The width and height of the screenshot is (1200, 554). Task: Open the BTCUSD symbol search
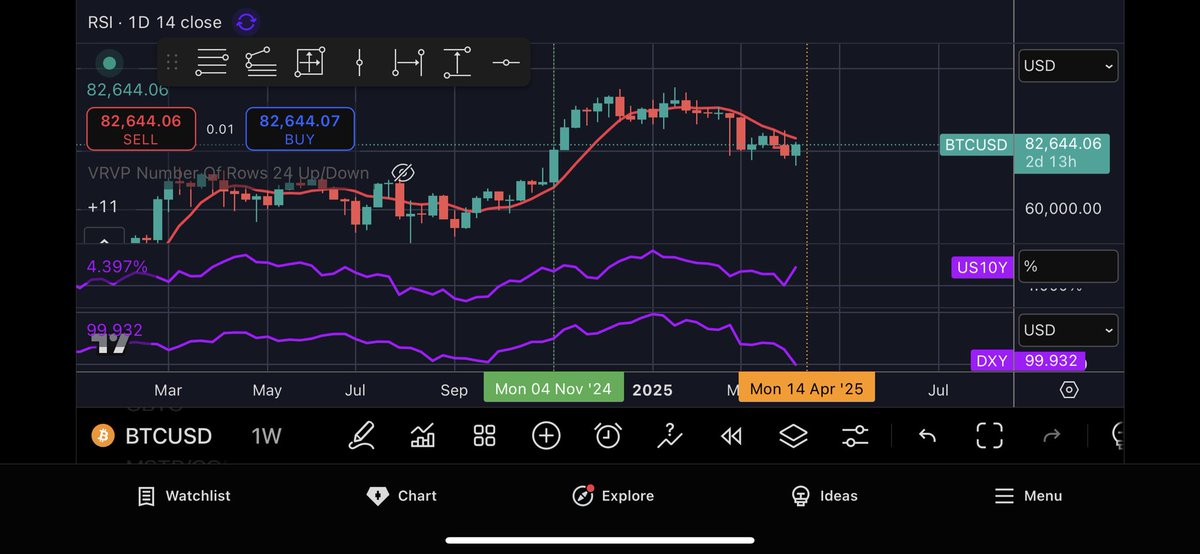168,436
